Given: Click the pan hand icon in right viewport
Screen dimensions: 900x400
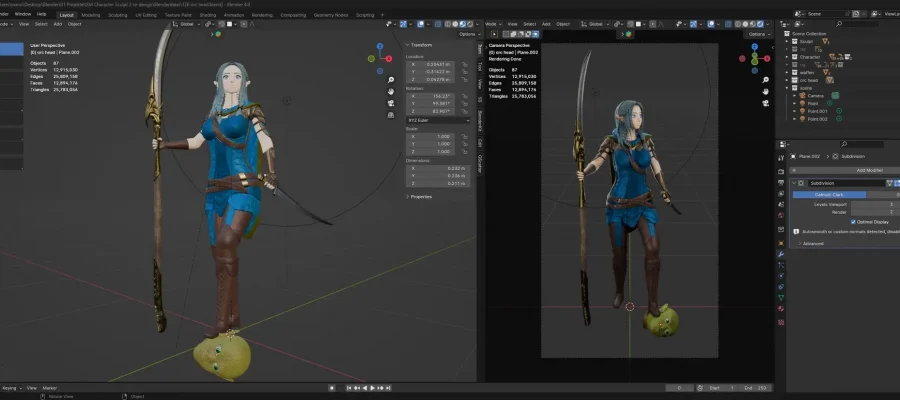Looking at the screenshot, I should click(x=766, y=91).
